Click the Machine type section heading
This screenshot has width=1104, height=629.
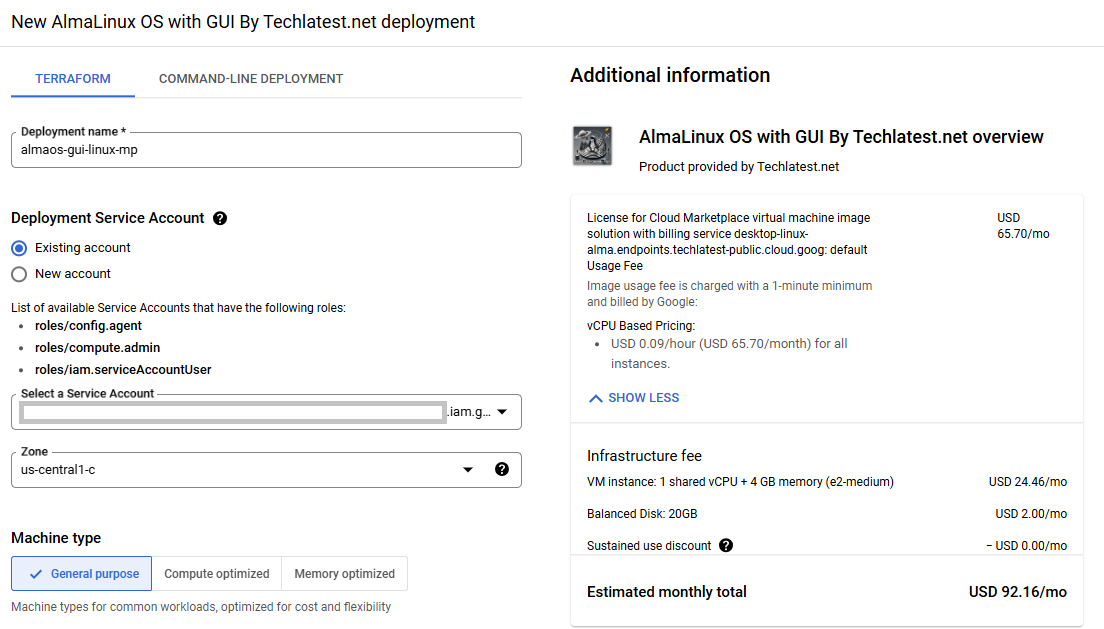56,538
